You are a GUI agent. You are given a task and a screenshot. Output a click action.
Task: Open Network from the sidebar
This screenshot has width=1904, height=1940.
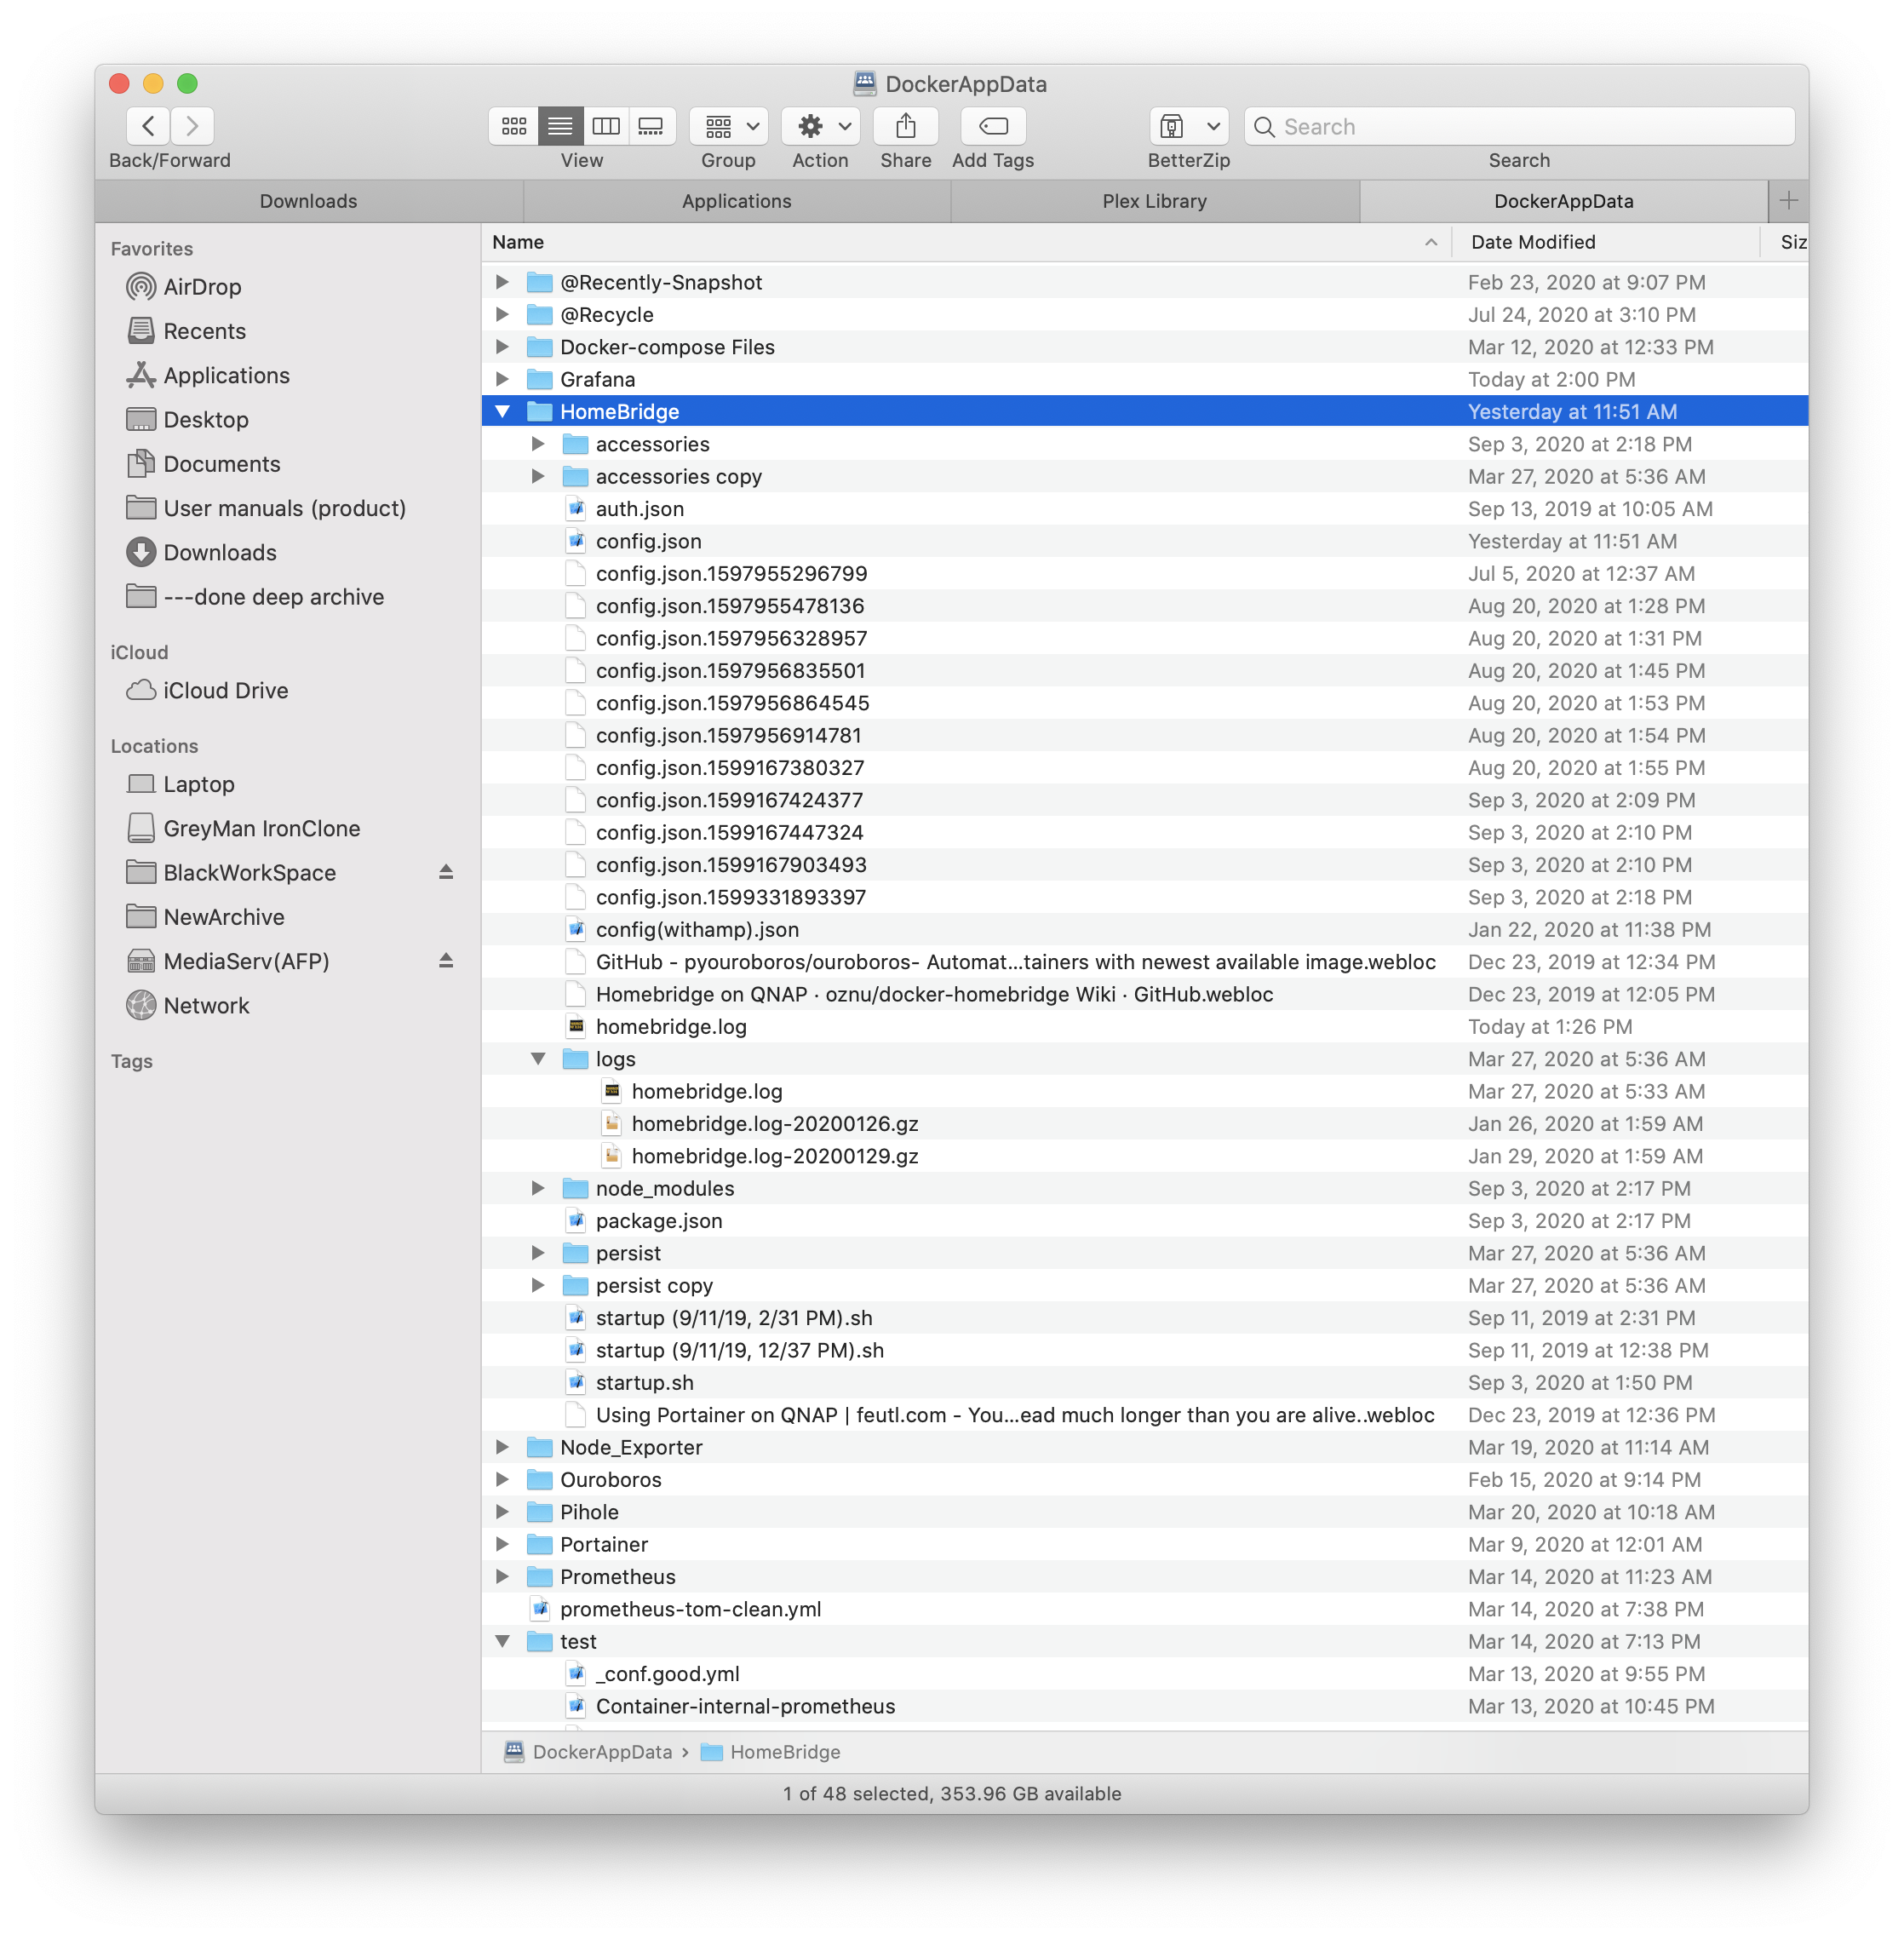(x=206, y=1005)
